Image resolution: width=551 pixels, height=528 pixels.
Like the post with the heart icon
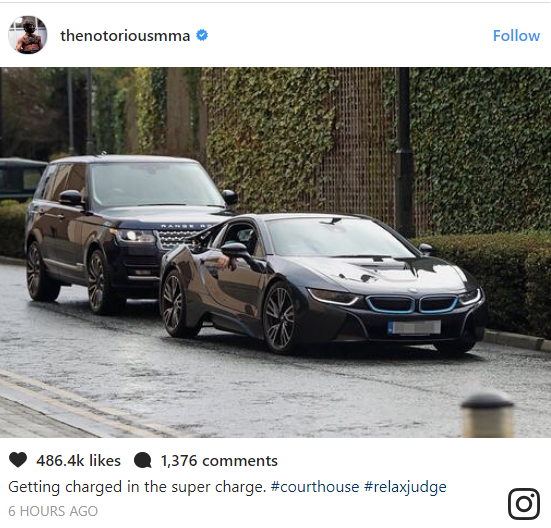pos(18,460)
